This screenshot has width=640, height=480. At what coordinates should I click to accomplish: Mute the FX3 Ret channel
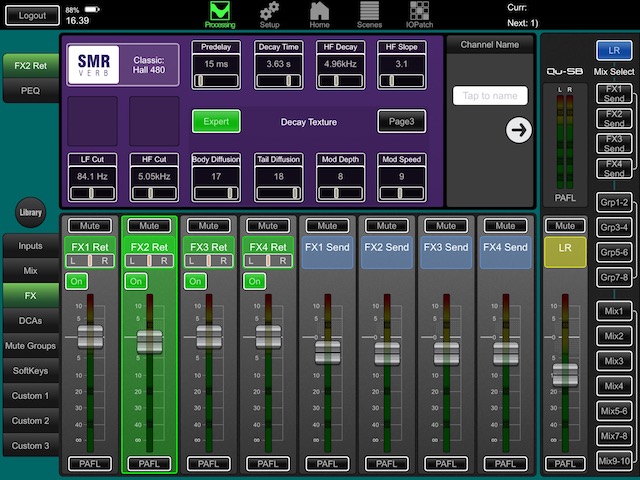click(209, 226)
